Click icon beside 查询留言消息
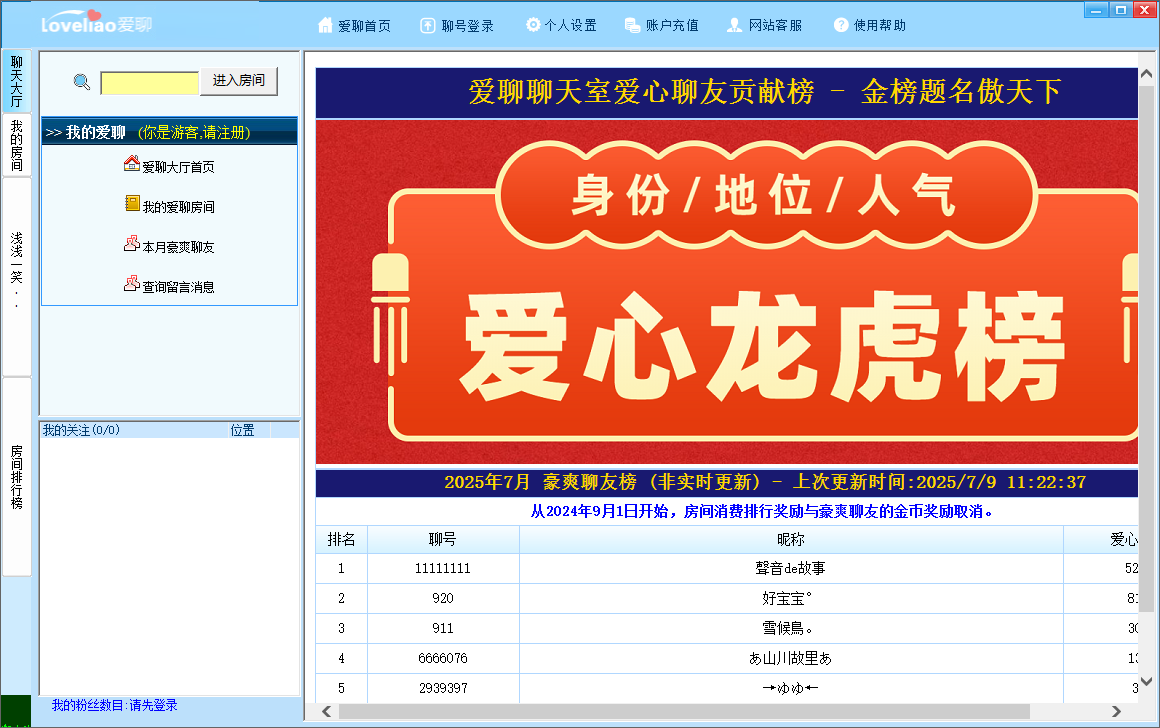Viewport: 1160px width, 728px height. [x=132, y=283]
